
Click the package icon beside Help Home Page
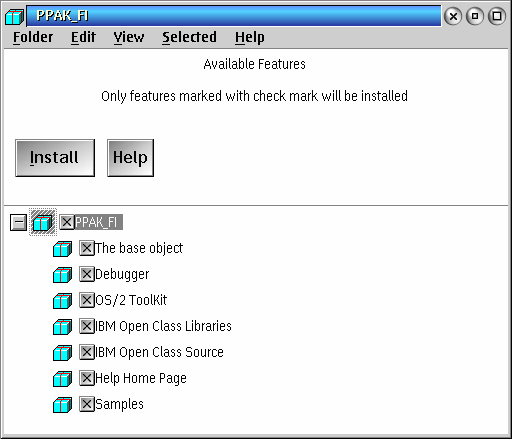[x=62, y=379]
